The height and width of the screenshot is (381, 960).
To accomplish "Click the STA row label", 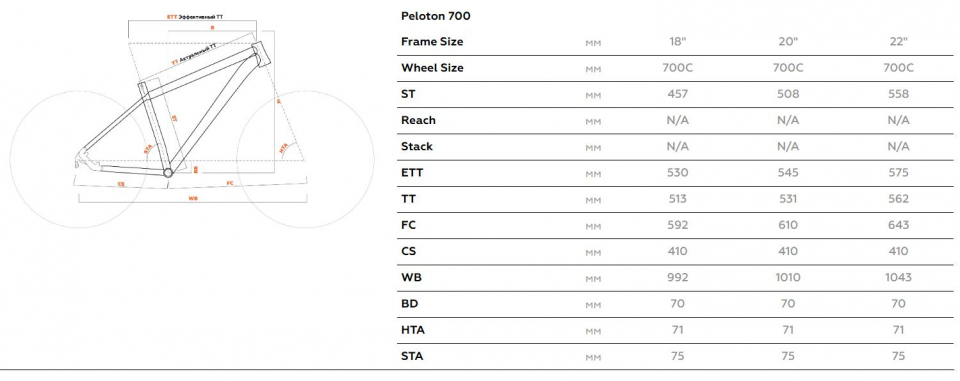I will point(412,356).
